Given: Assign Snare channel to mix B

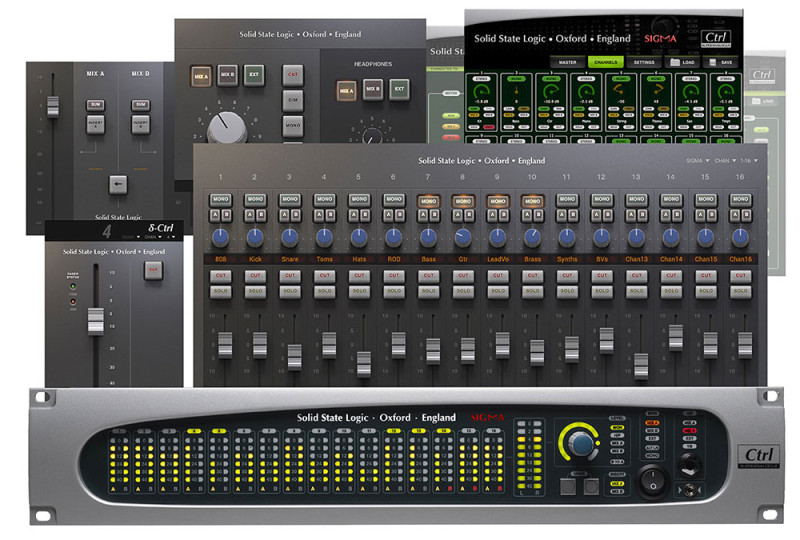Looking at the screenshot, I should [295, 215].
